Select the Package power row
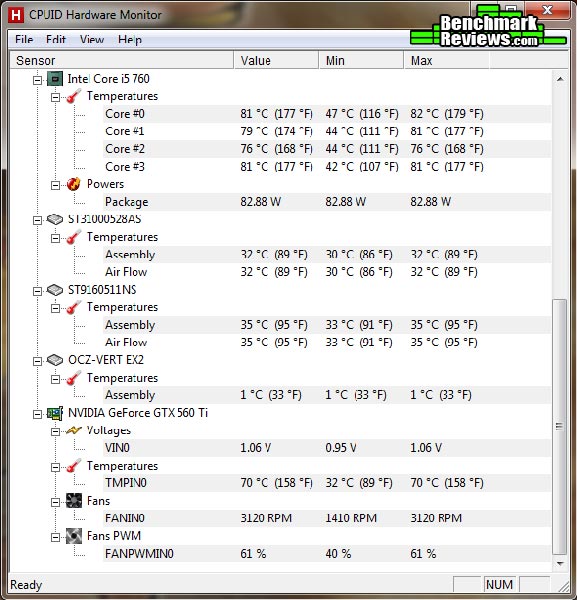 pos(327,202)
